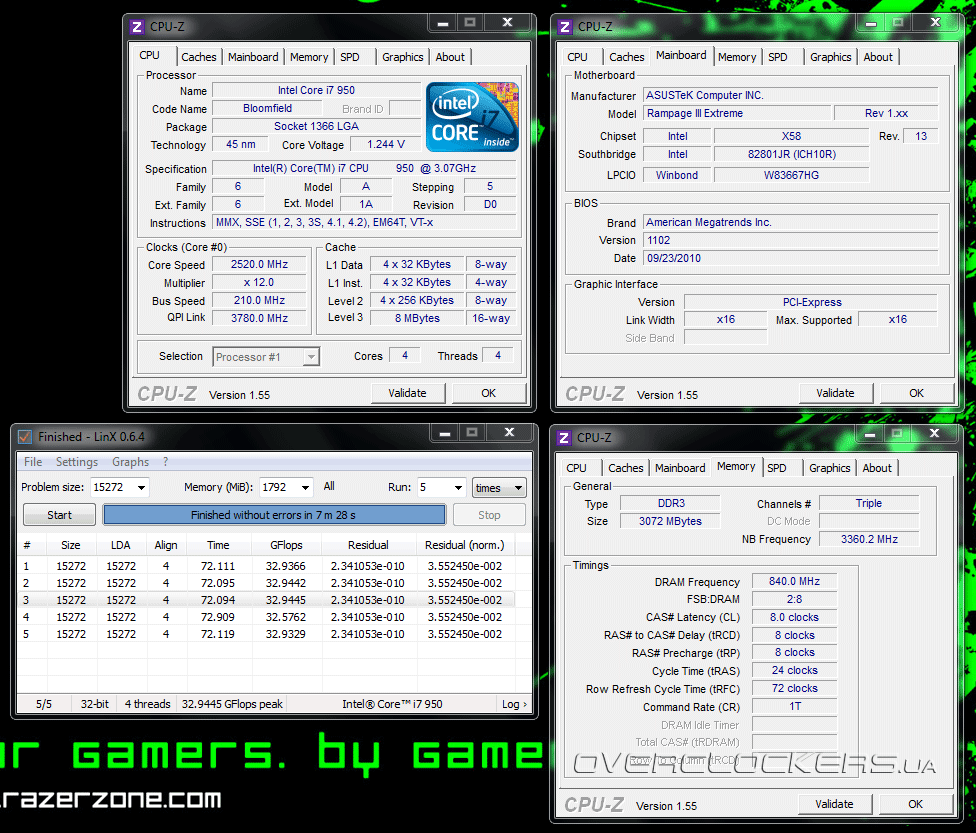Click Start button in LinX
The height and width of the screenshot is (833, 976).
pyautogui.click(x=59, y=515)
